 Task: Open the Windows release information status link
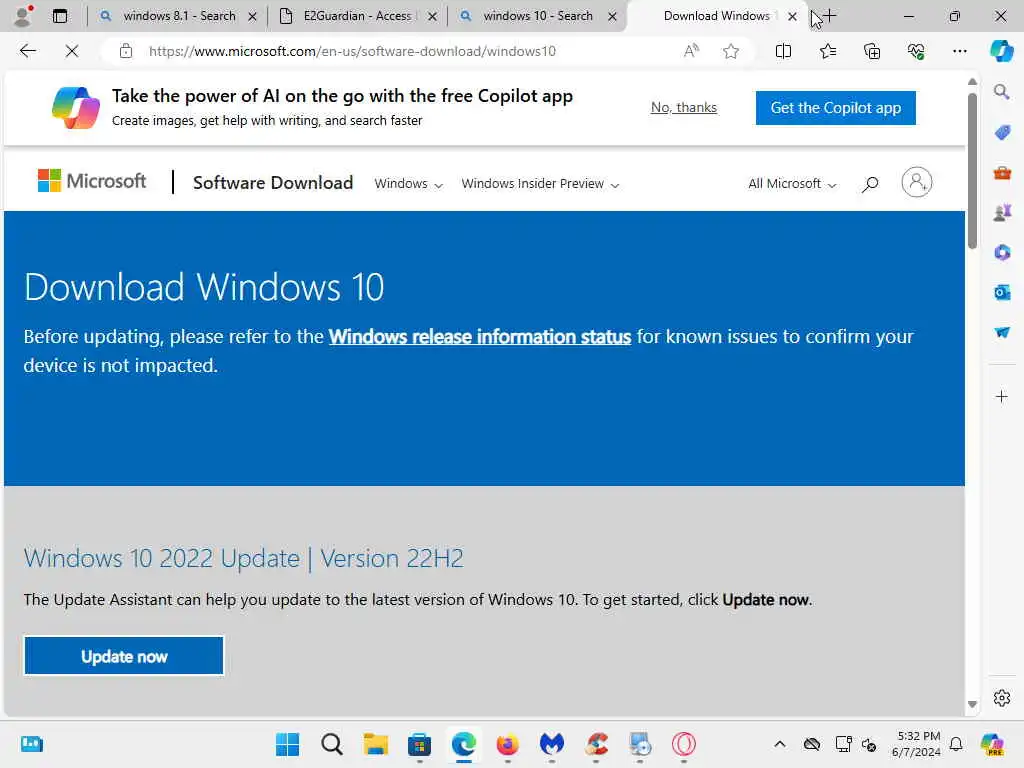pyautogui.click(x=479, y=336)
